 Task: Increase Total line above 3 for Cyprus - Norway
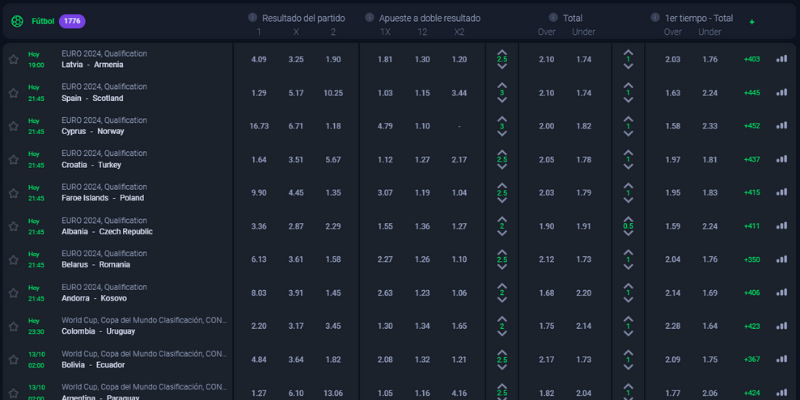click(x=502, y=119)
